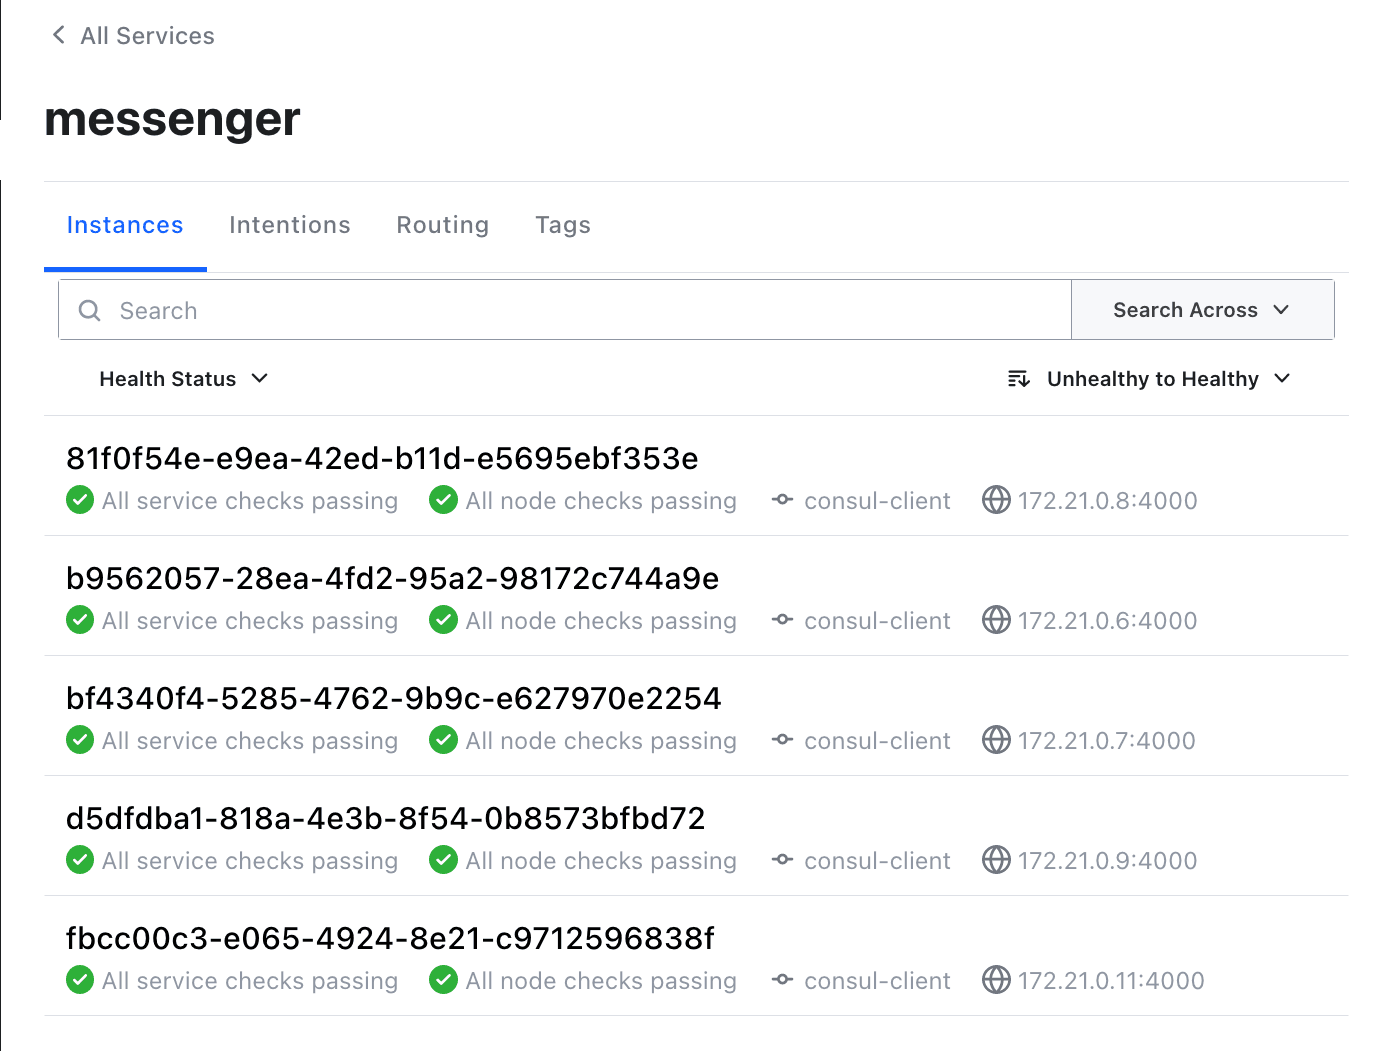Click the globe icon beside 172.21.0.11:4000
The image size is (1391, 1051).
[x=996, y=980]
